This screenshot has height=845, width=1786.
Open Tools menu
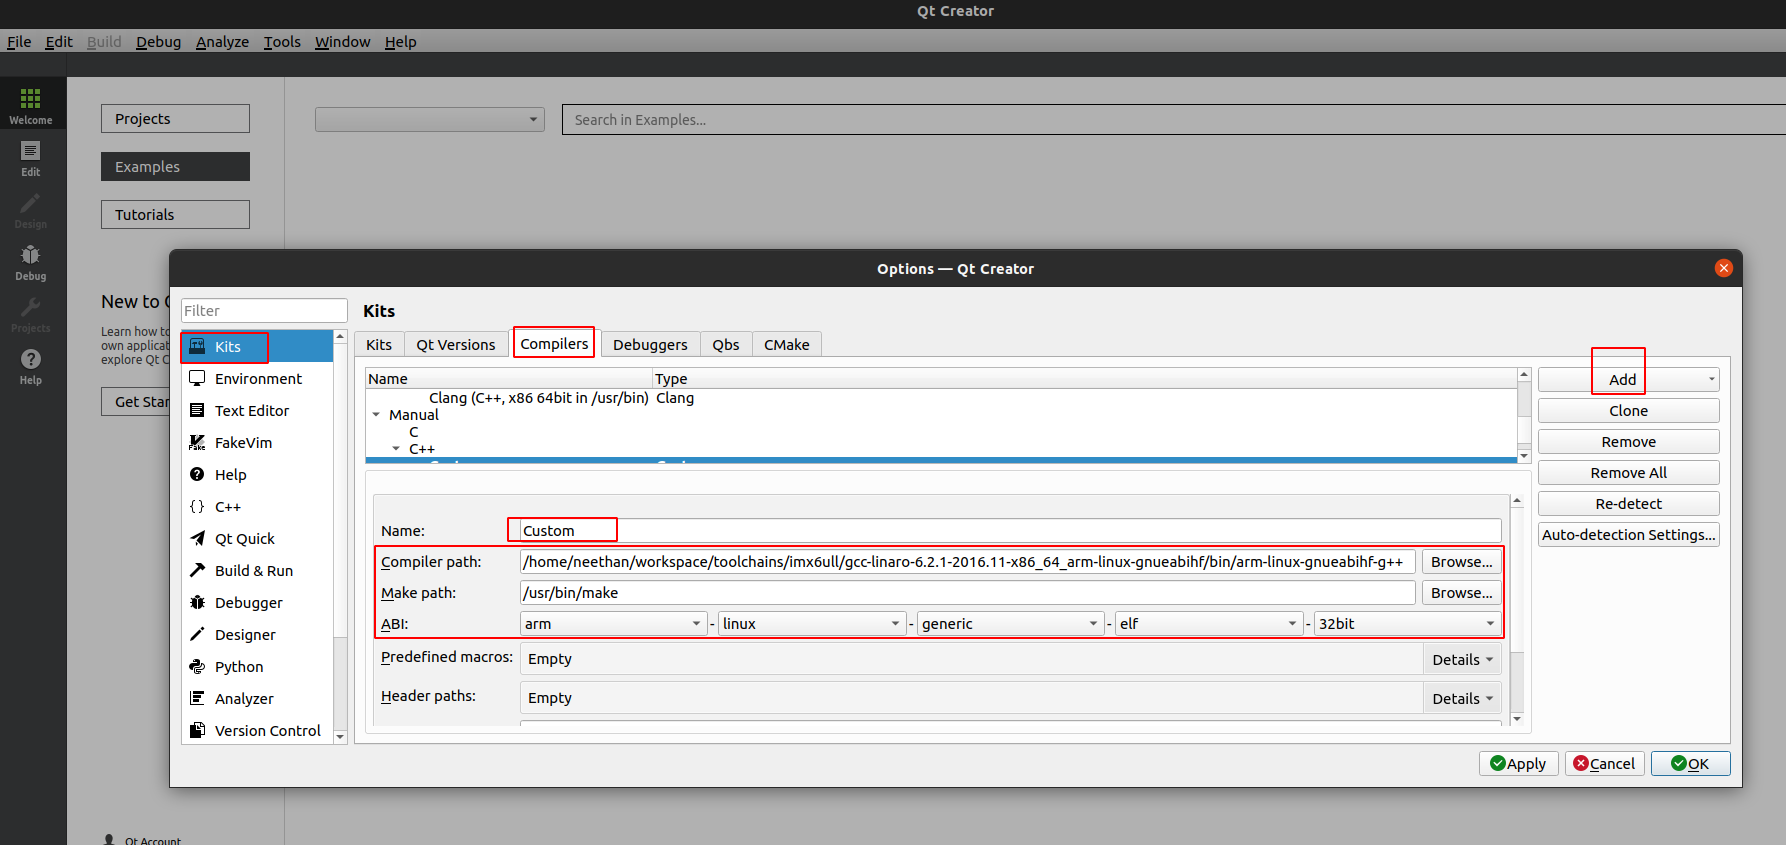(282, 41)
